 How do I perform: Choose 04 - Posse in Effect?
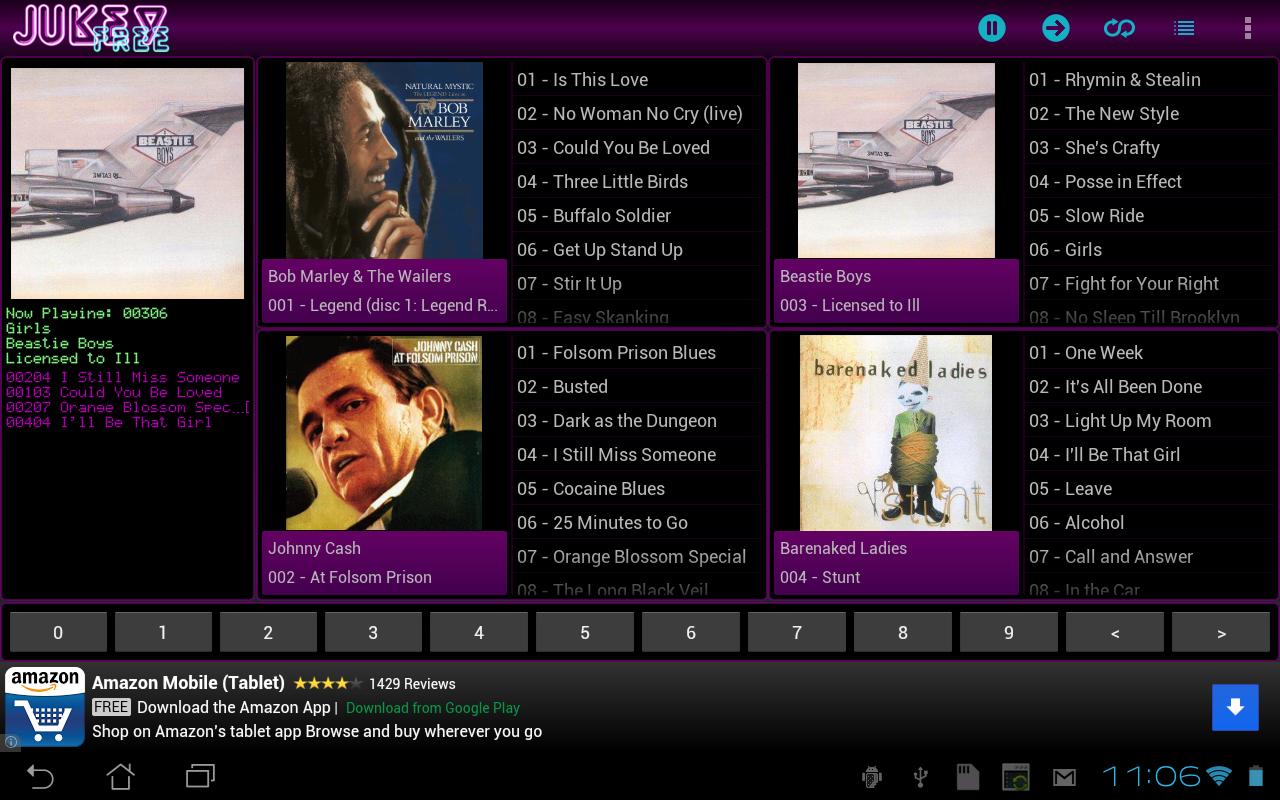click(1150, 182)
